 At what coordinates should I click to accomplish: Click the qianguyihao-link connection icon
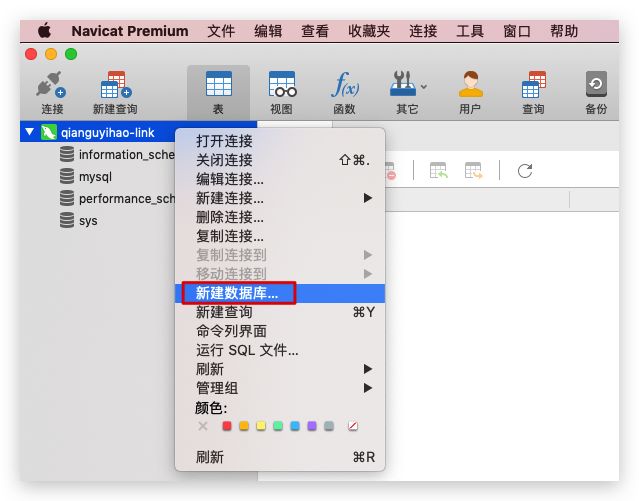49,132
